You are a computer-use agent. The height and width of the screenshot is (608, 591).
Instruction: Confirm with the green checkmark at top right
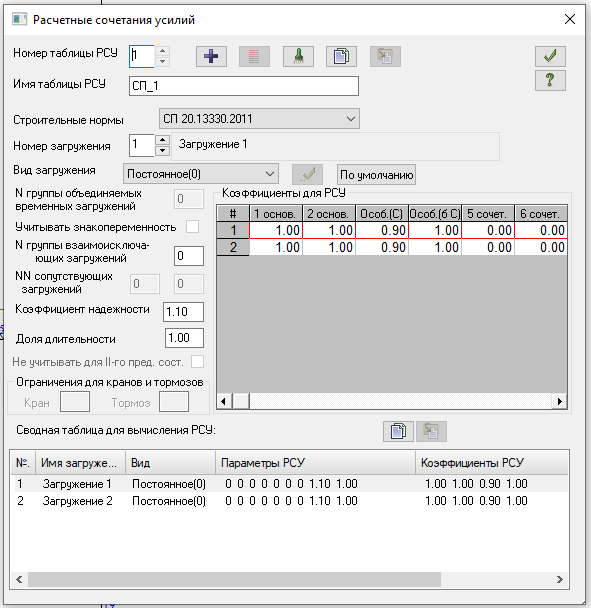(x=550, y=56)
